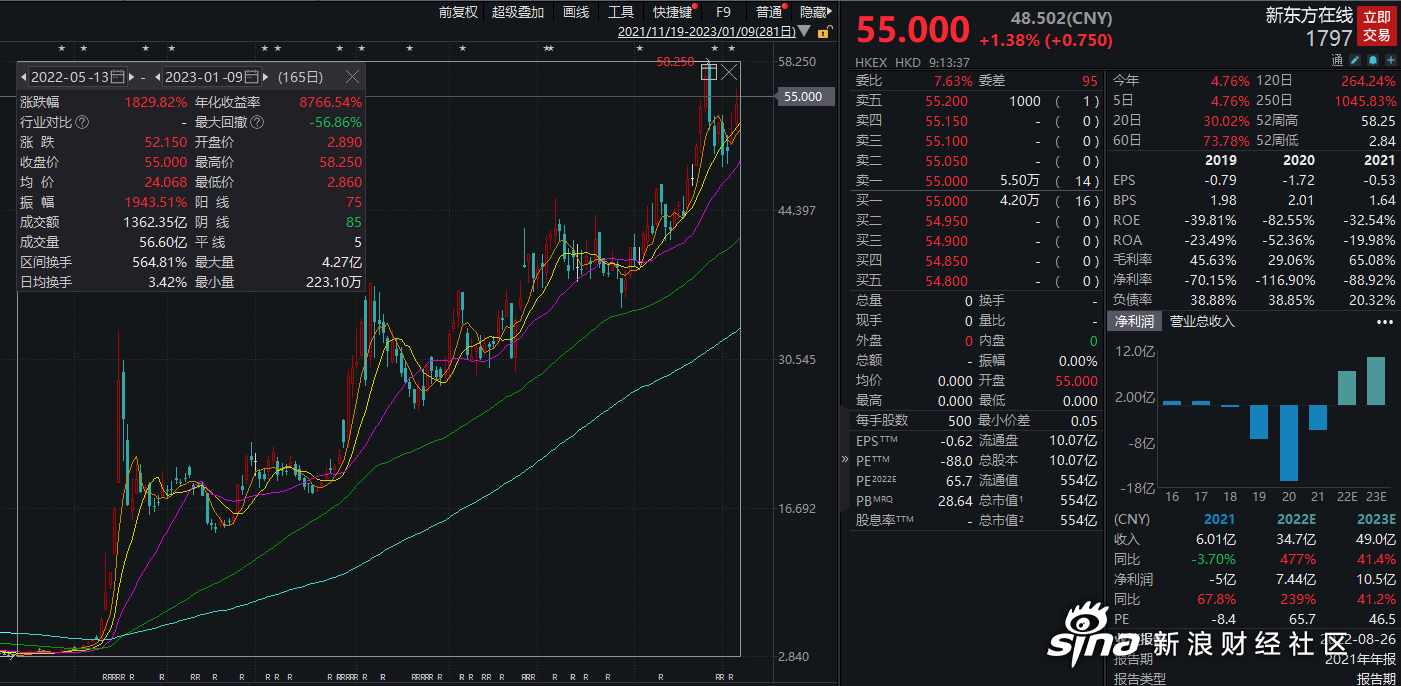Click the 23E forecast net profit bar
Screen dimensions: 1401x686
1376,381
